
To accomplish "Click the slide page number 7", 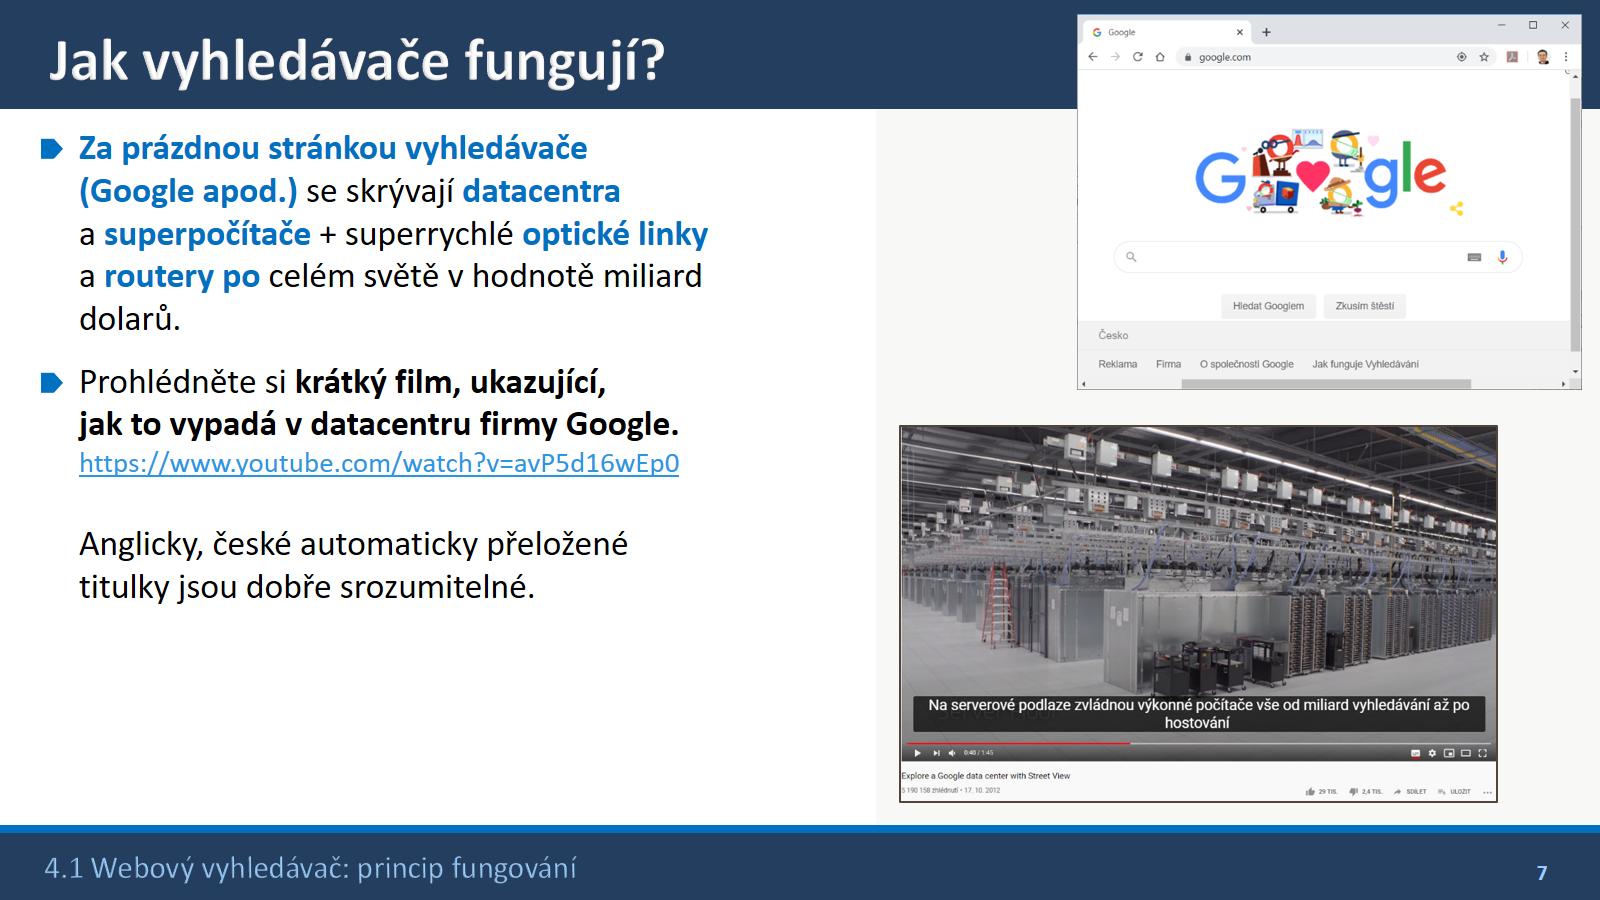I will [1542, 873].
